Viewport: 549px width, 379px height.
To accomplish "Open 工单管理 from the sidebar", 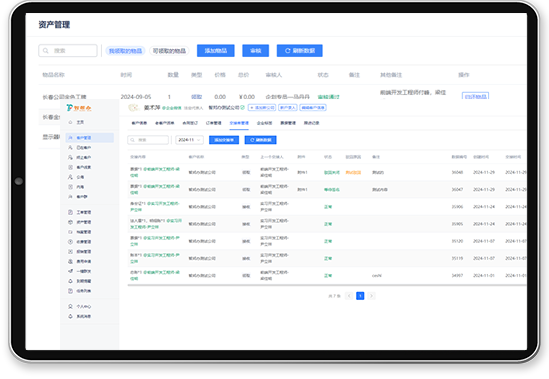I will (x=80, y=212).
